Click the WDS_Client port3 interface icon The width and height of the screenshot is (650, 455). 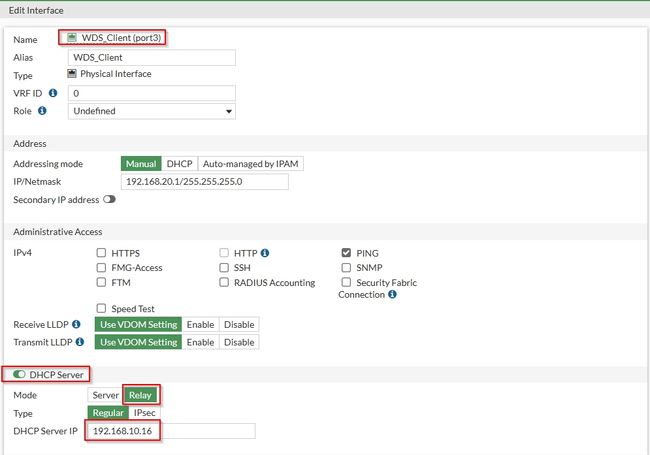pyautogui.click(x=73, y=38)
